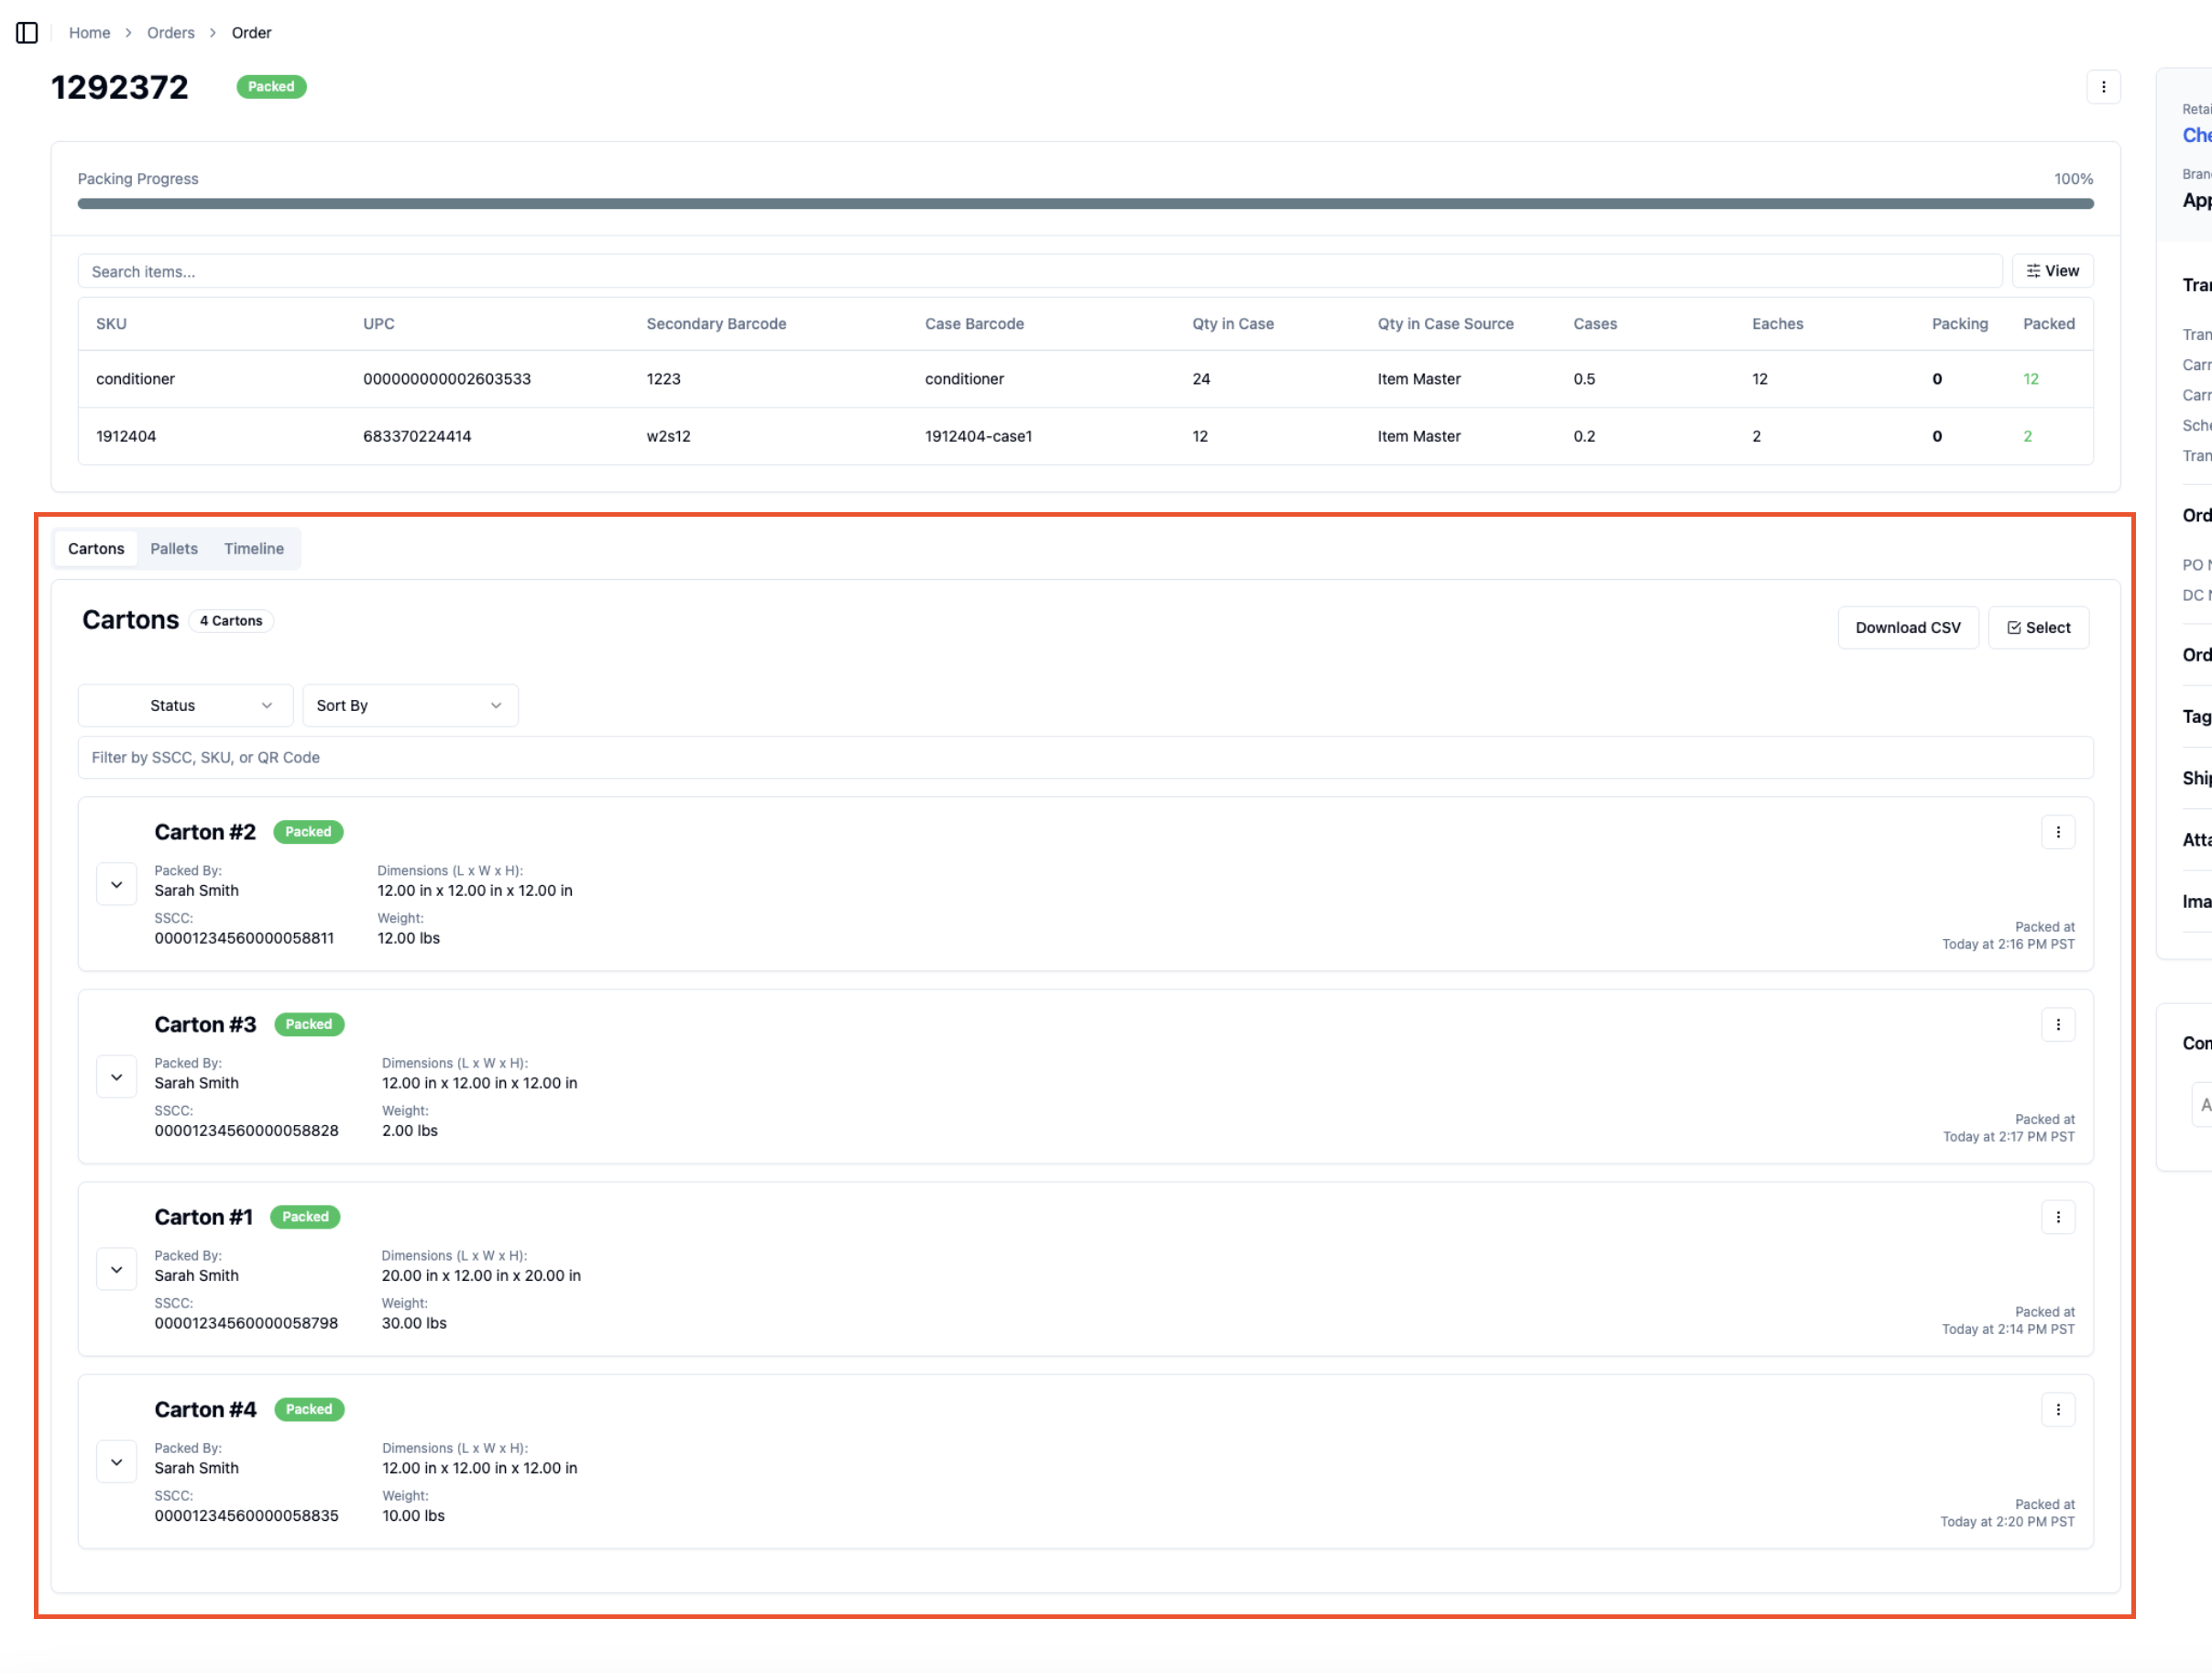Click the Packing Progress bar
Screen dimensions: 2212x1673
coord(1085,204)
